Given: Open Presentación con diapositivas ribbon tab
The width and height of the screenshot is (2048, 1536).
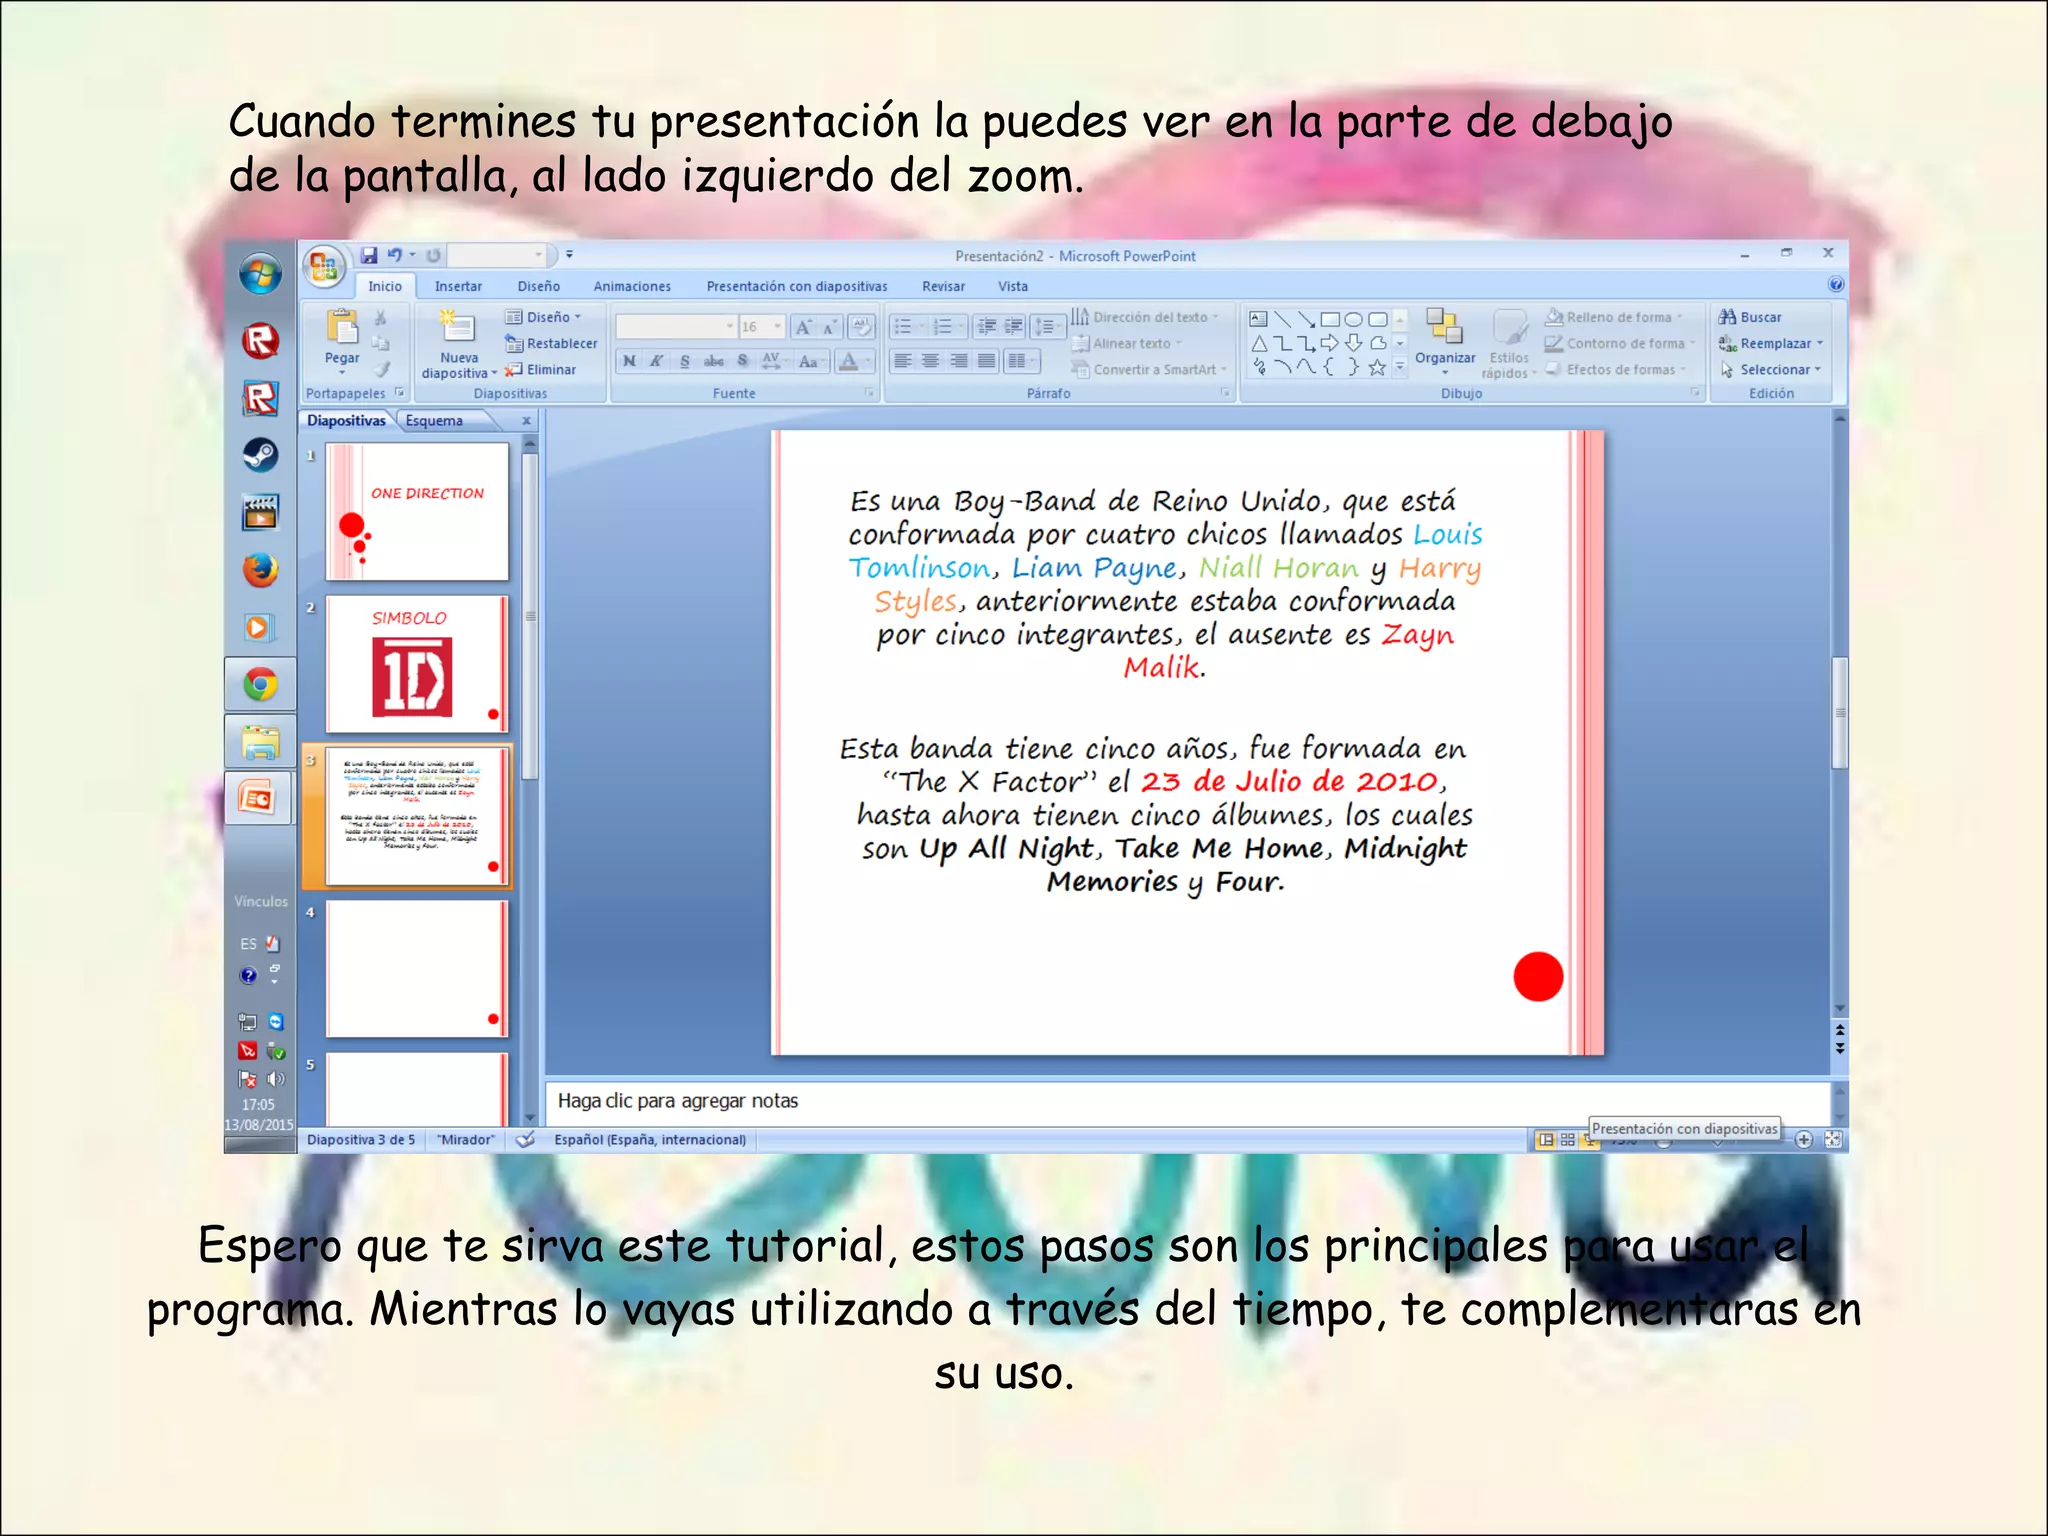Looking at the screenshot, I should click(797, 286).
